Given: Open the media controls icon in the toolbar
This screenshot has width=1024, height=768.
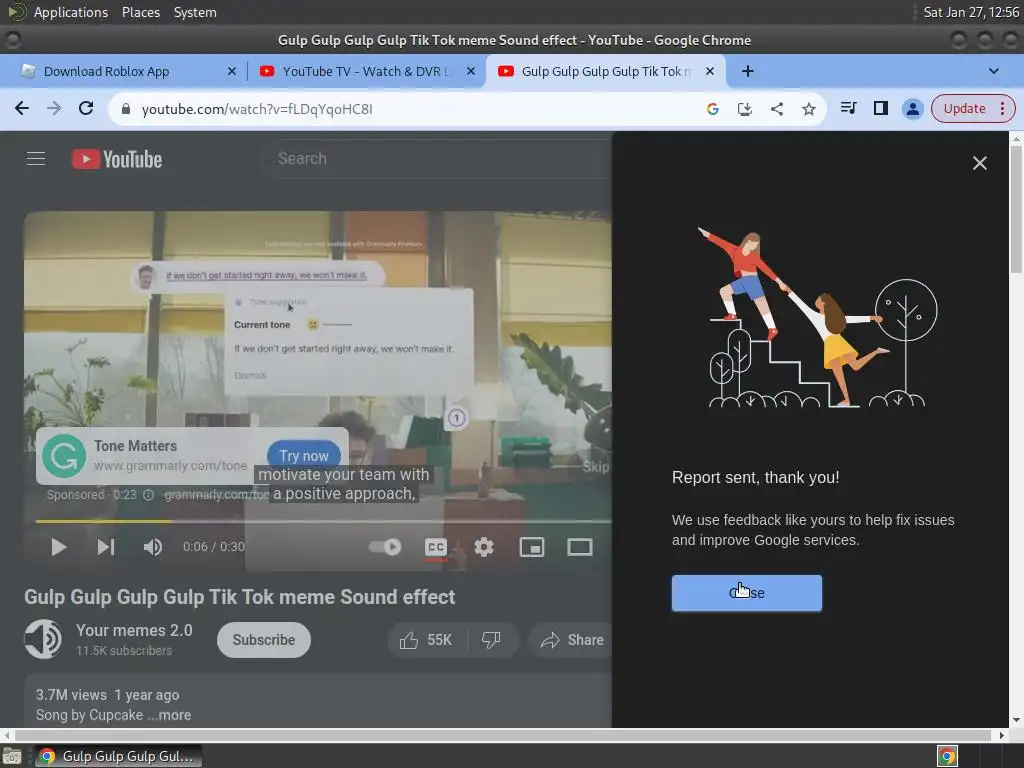Looking at the screenshot, I should (848, 108).
